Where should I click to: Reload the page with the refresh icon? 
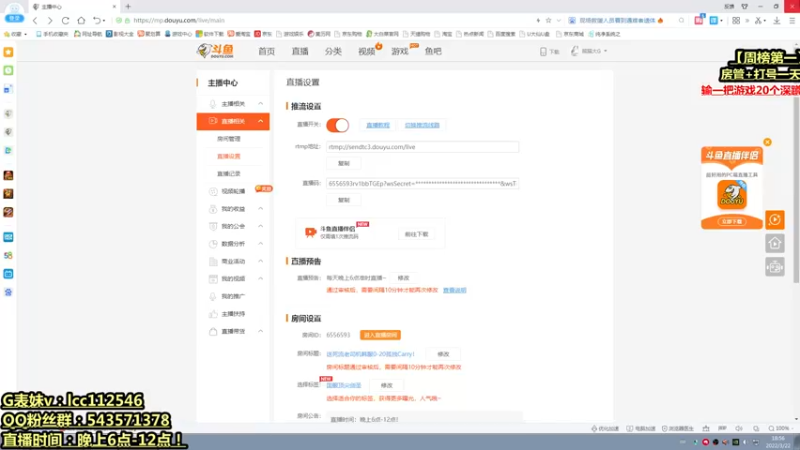pos(65,20)
